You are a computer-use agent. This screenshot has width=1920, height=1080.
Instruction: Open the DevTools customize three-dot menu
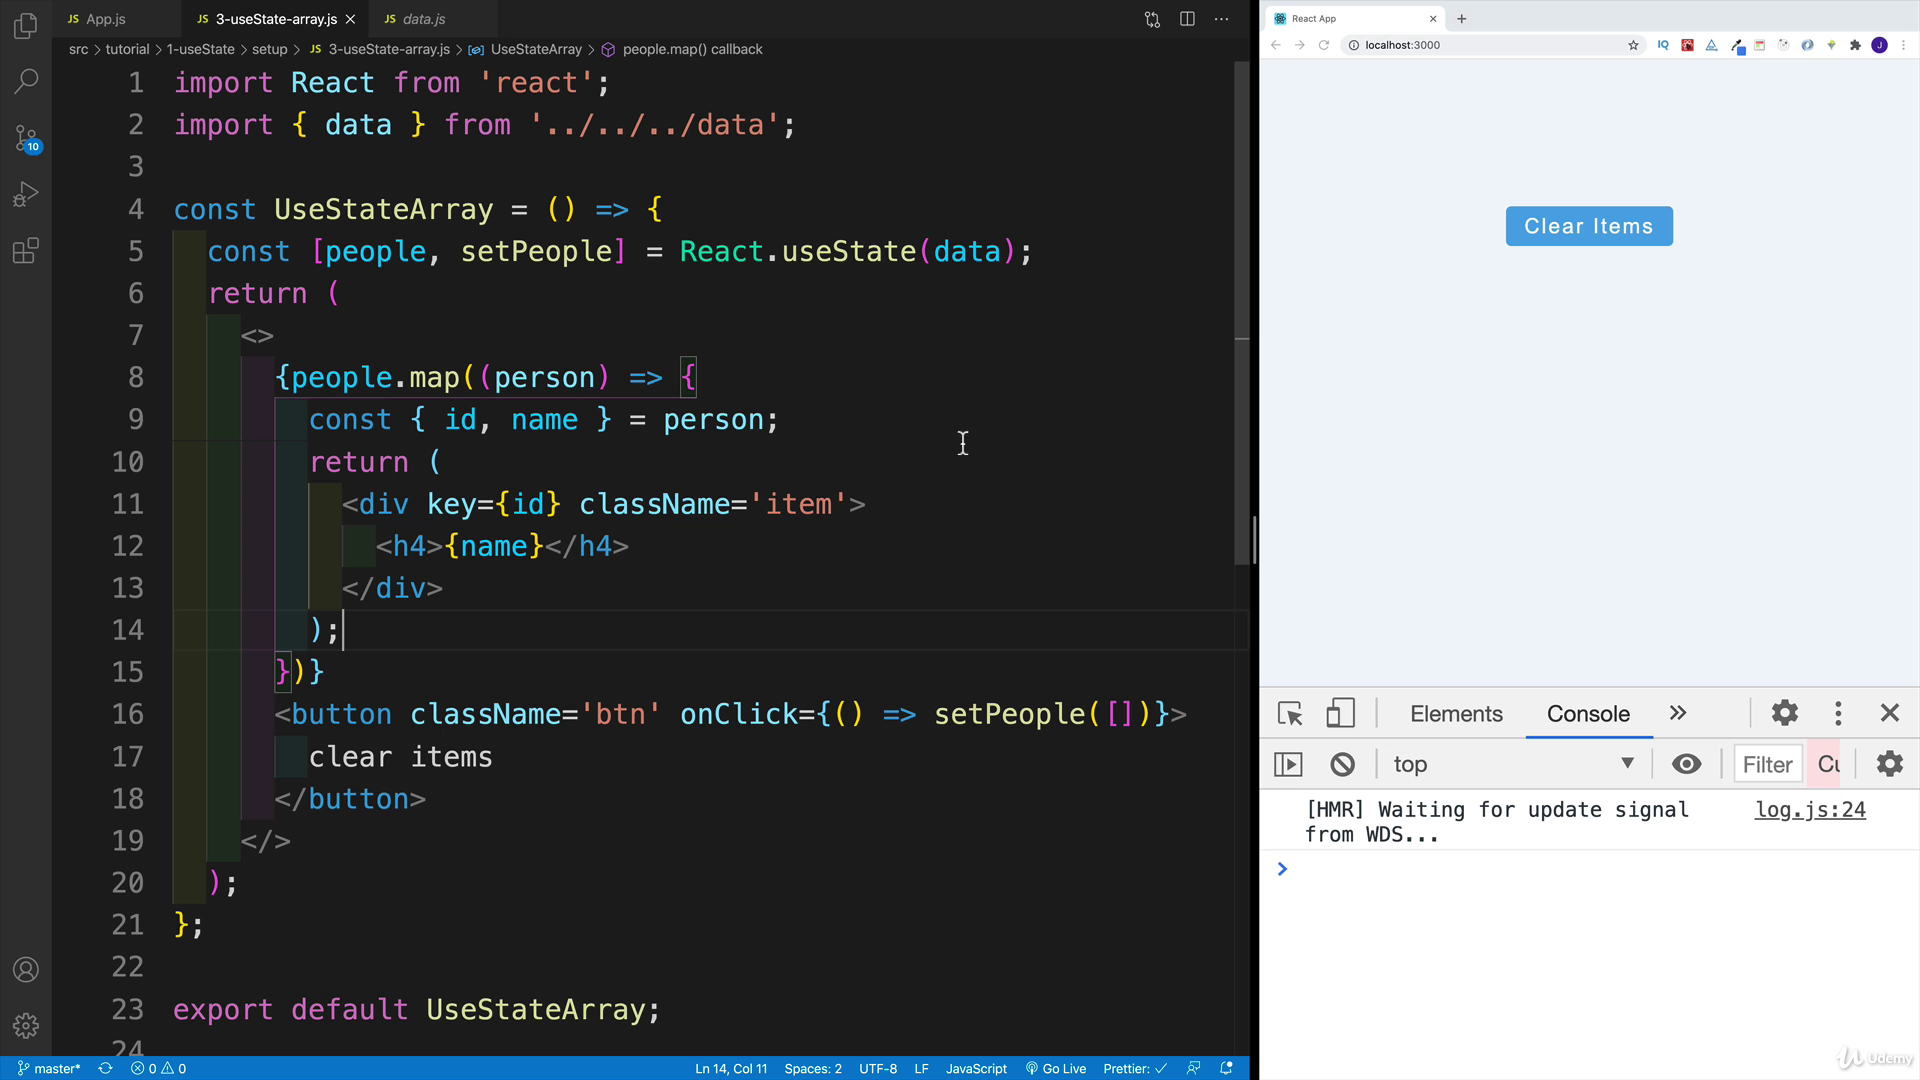1837,713
